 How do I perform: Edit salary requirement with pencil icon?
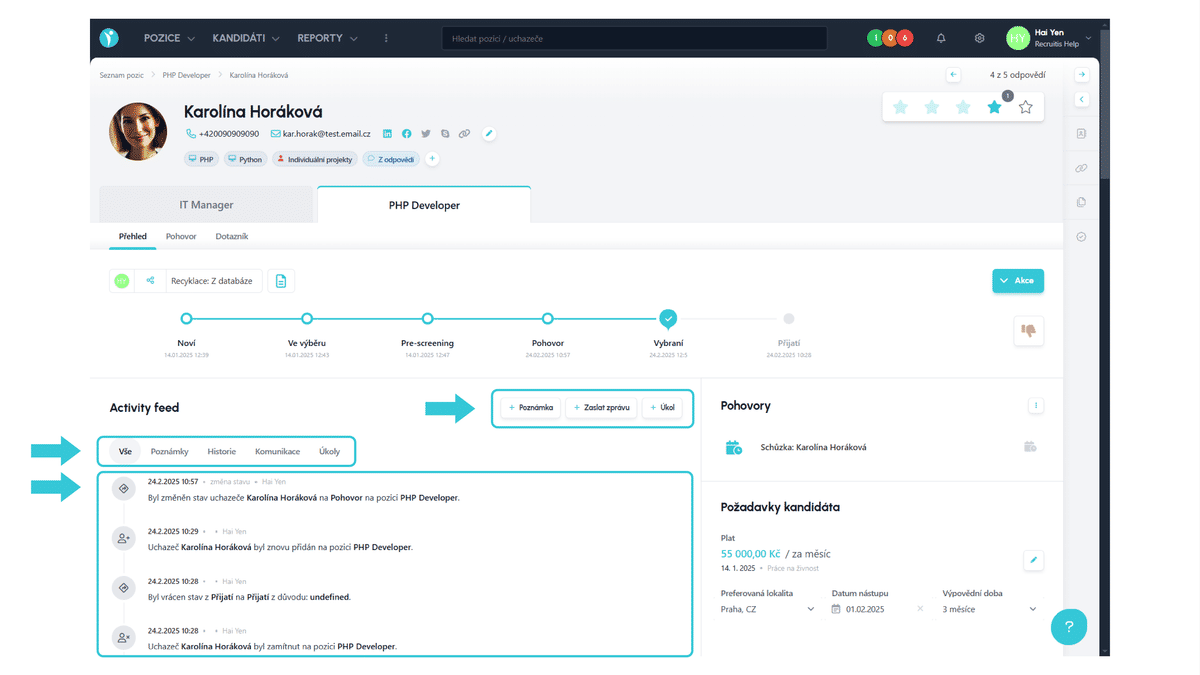click(x=1034, y=560)
